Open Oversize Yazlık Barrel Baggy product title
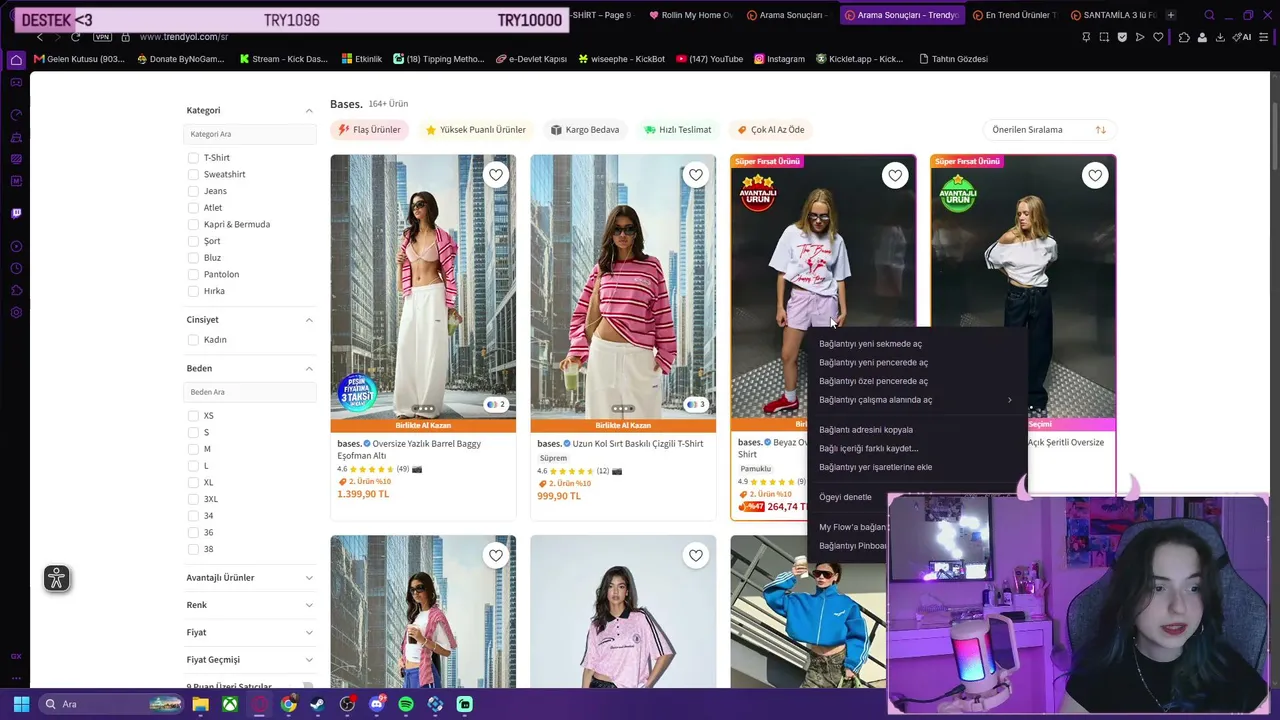Screen dimensions: 1280x720 (409, 449)
